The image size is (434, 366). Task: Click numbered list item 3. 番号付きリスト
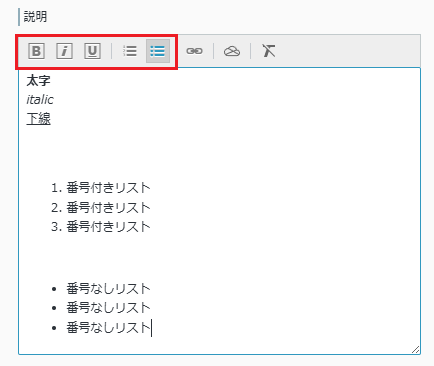pyautogui.click(x=101, y=227)
